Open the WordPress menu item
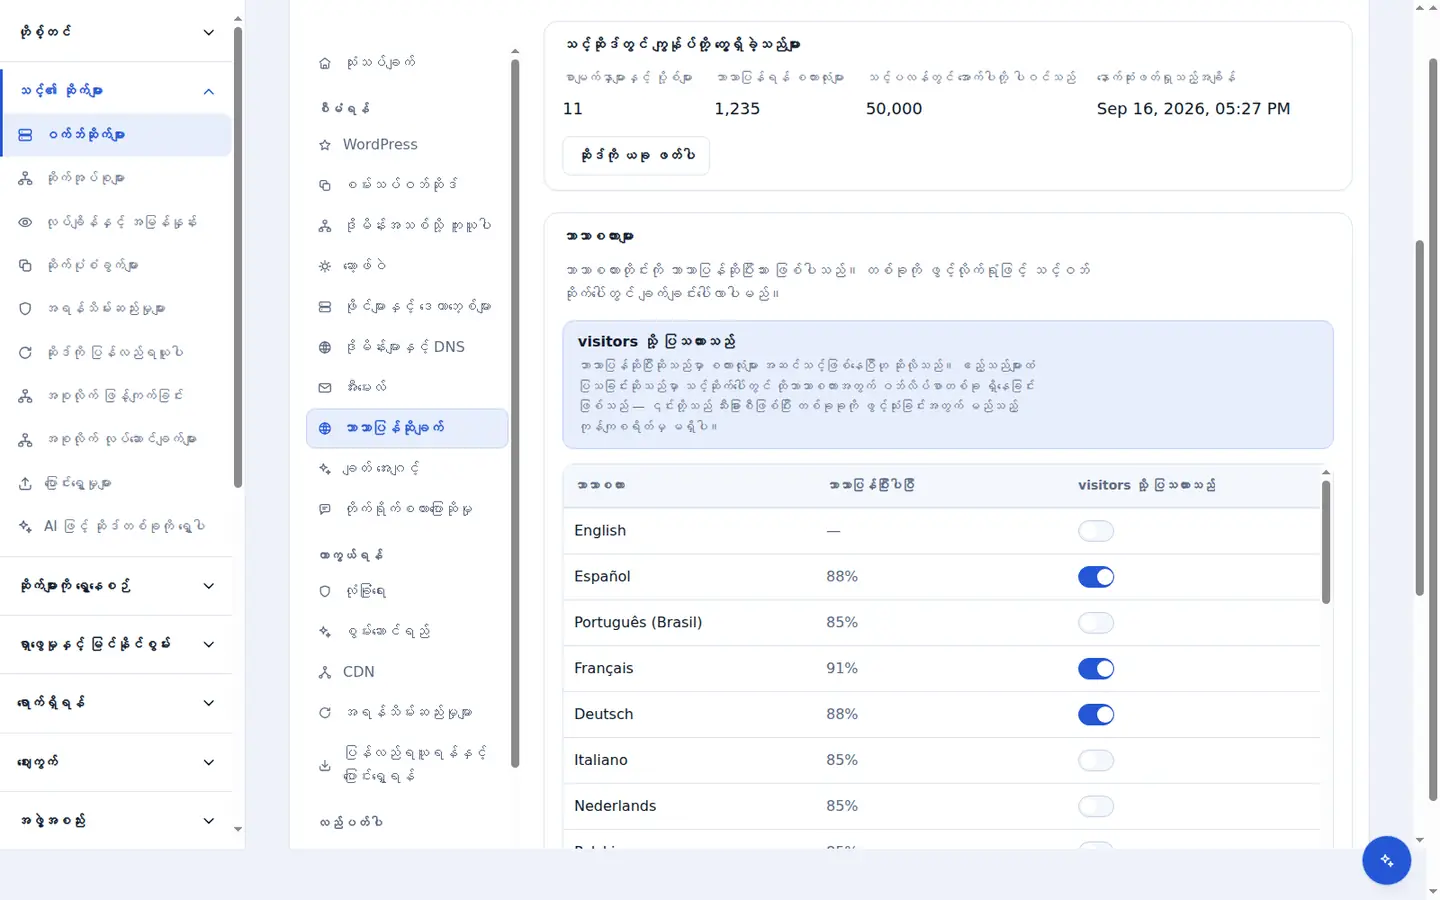Viewport: 1440px width, 900px height. tap(407, 145)
